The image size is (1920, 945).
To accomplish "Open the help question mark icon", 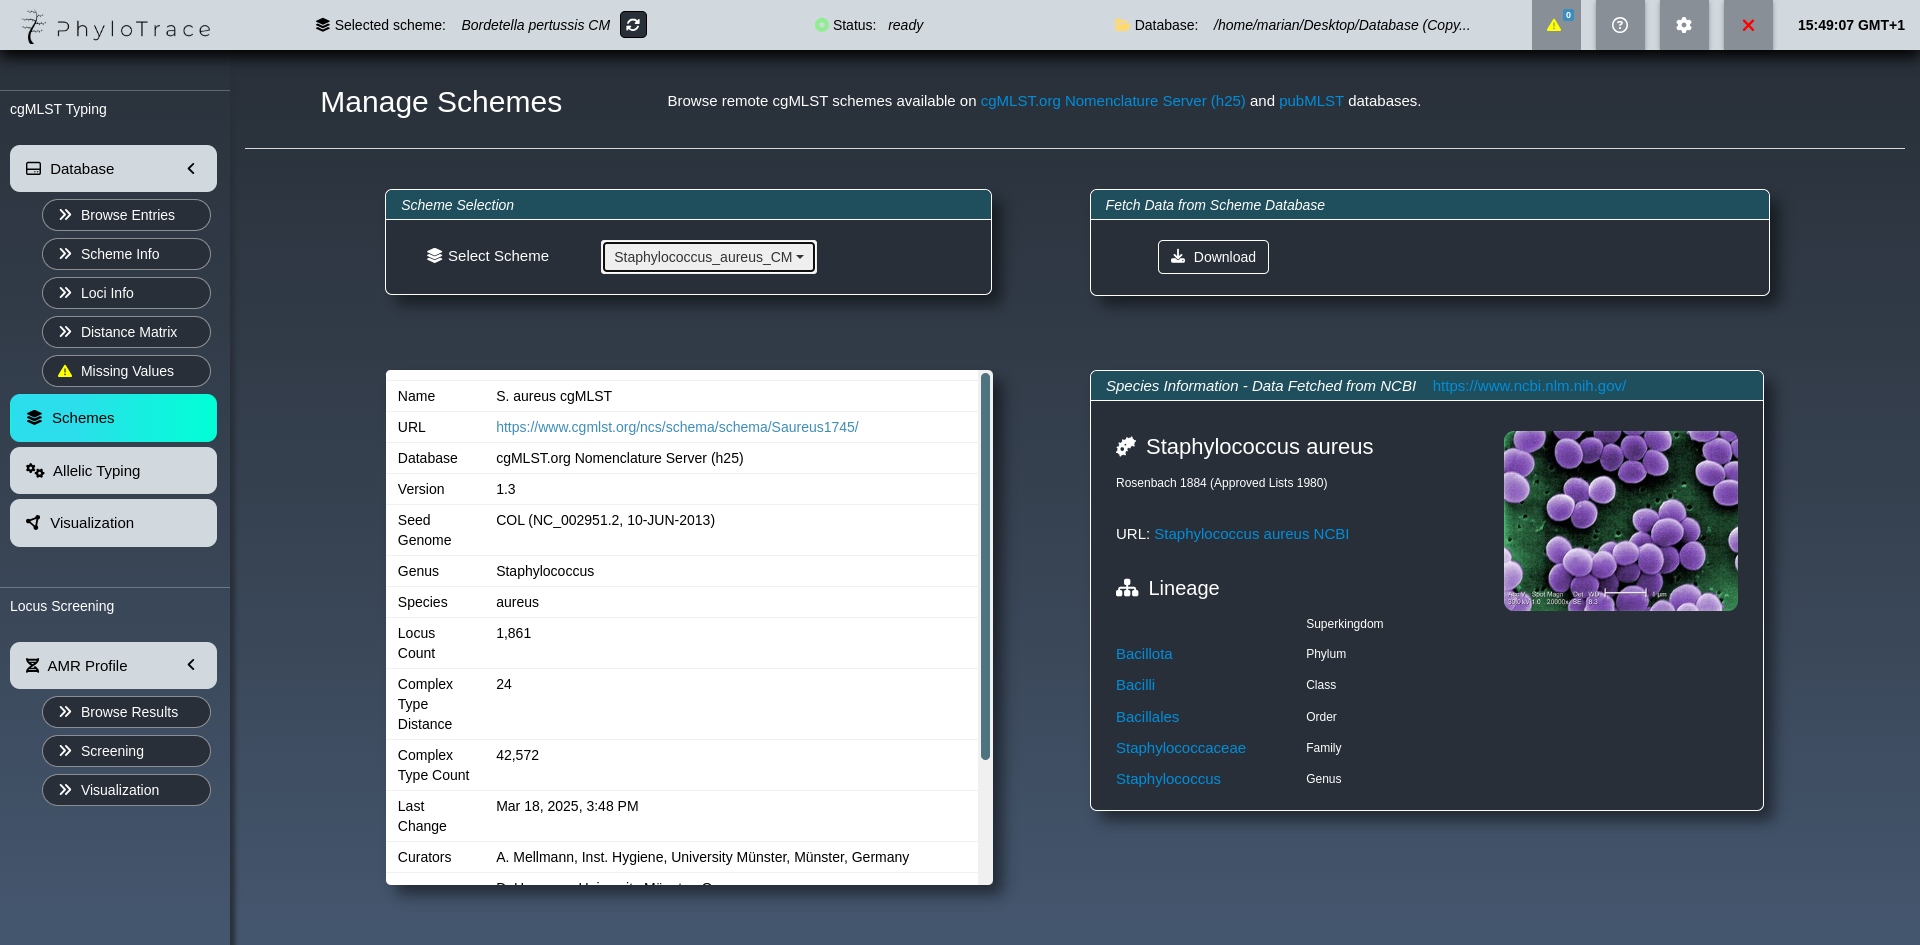I will click(1620, 25).
